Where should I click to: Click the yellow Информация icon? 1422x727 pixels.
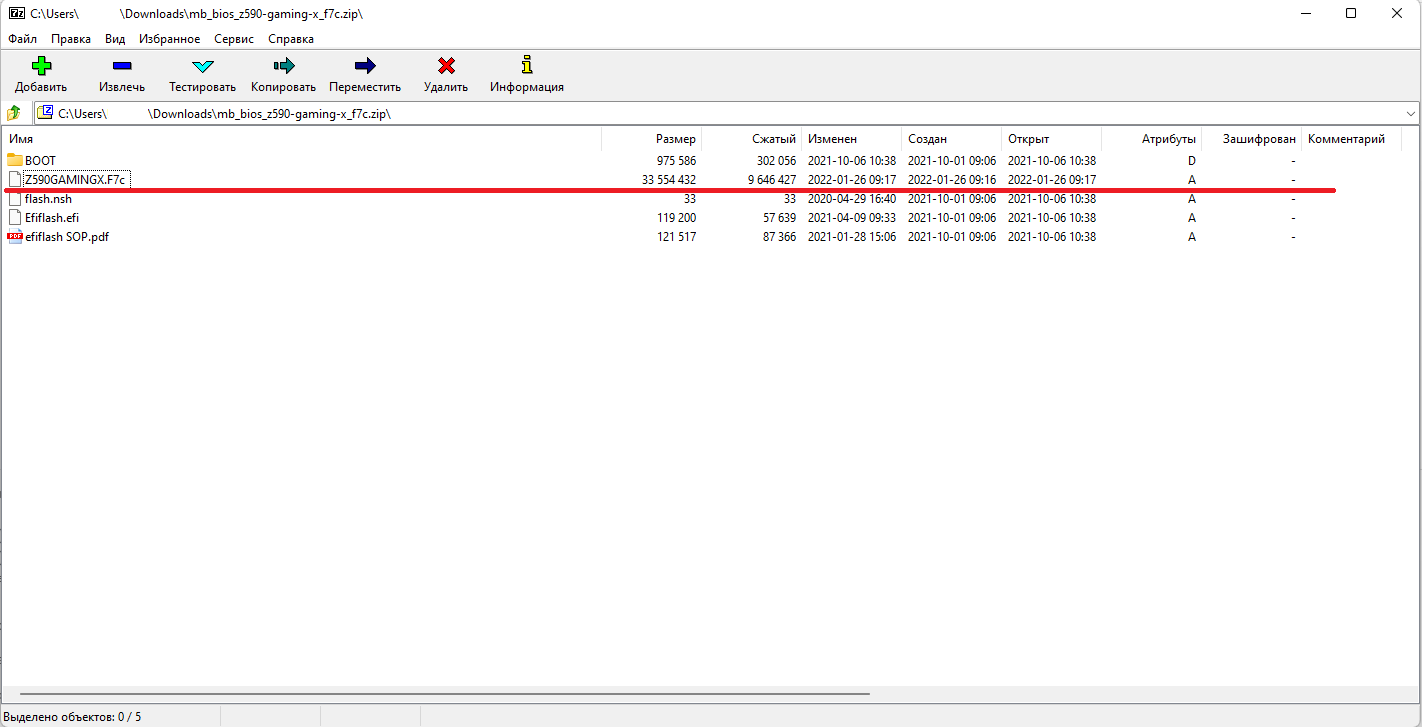click(527, 67)
